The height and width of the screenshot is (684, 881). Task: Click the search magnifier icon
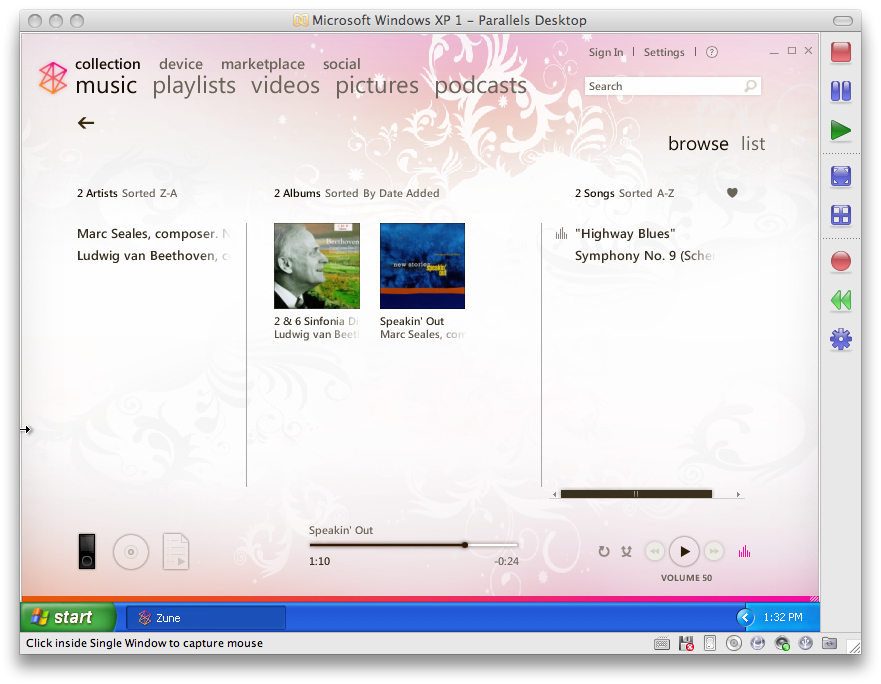click(750, 86)
